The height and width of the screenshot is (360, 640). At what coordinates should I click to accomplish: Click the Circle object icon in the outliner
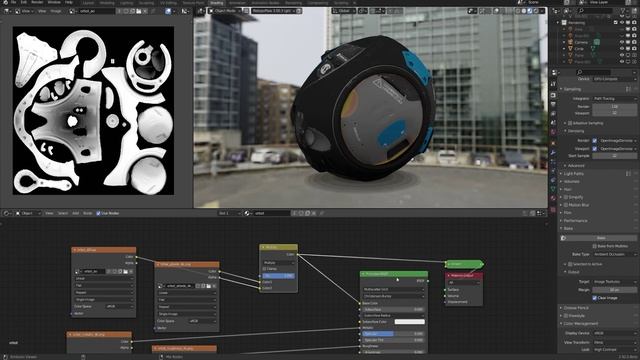[571, 49]
